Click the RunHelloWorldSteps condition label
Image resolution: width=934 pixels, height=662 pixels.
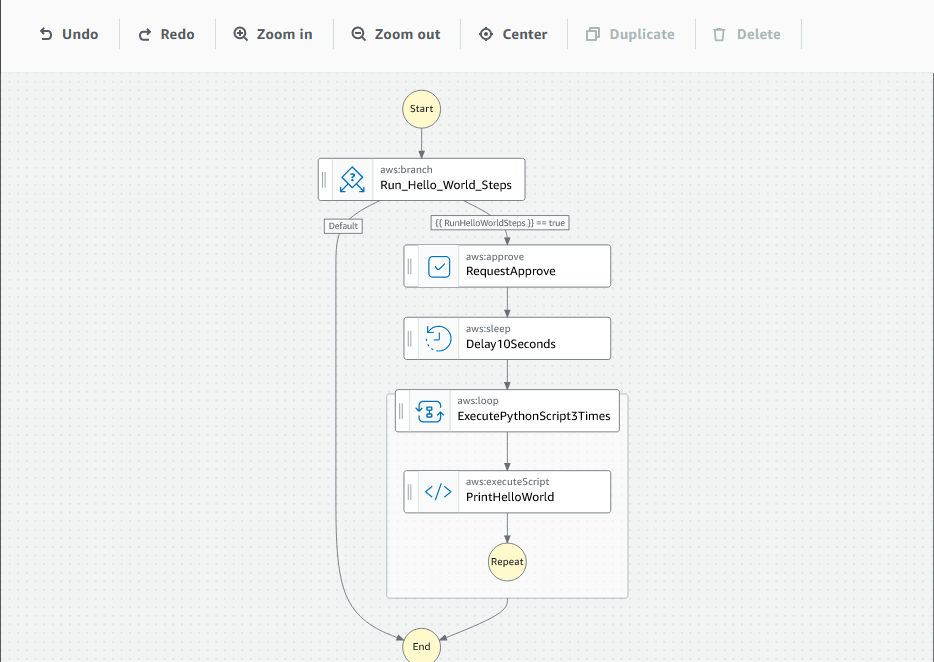tap(499, 222)
